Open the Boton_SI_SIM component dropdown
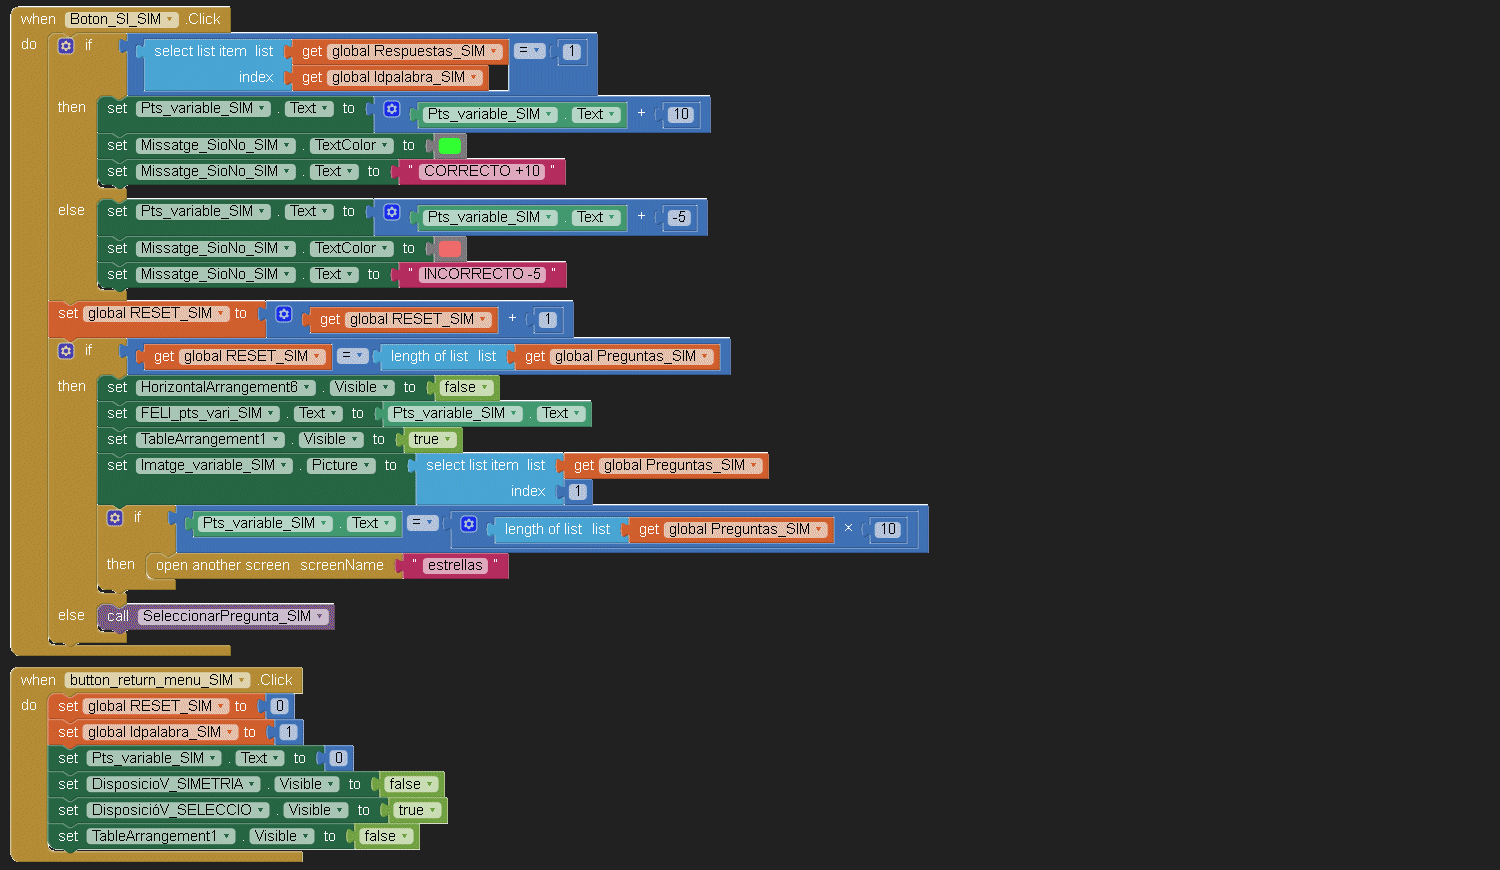Viewport: 1500px width, 870px height. pos(121,19)
